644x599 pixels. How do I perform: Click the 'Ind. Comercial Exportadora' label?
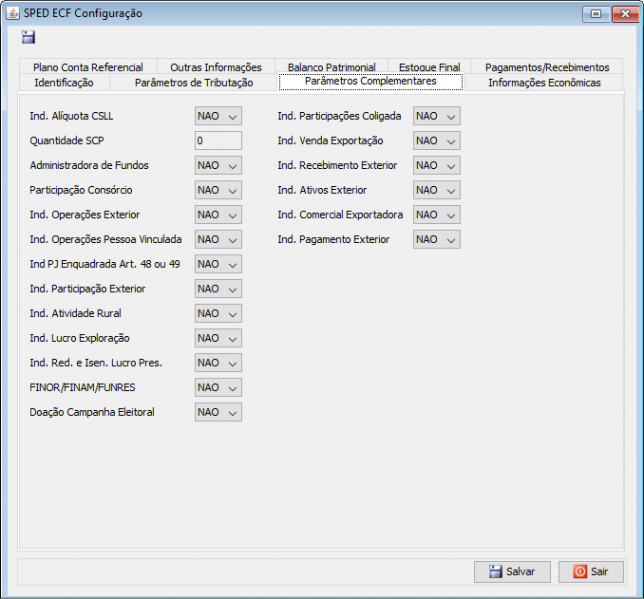[x=340, y=214]
